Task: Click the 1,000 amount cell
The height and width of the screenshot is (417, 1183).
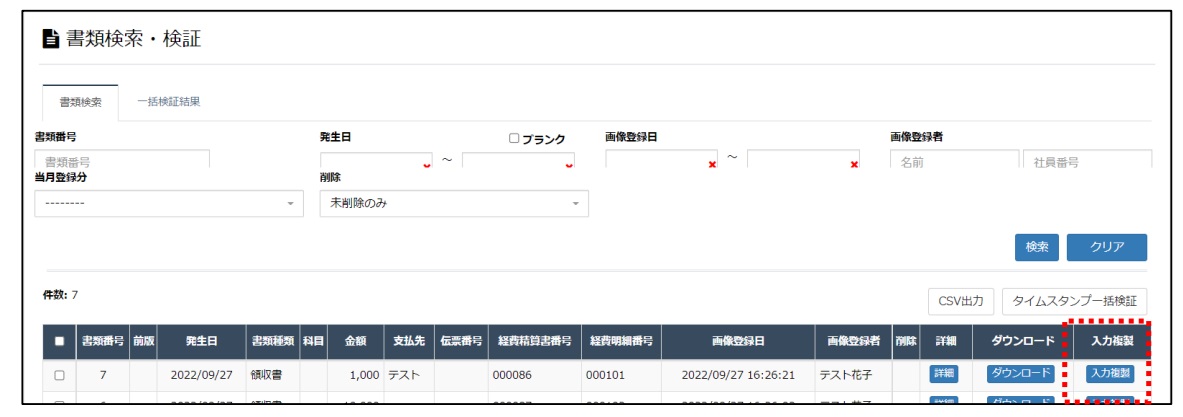Action: tap(355, 374)
